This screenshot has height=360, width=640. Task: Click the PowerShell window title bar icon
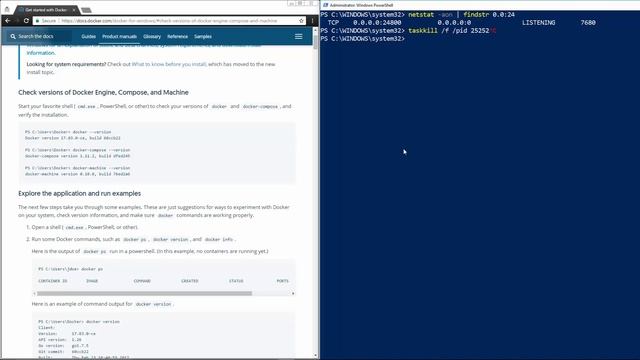(325, 5)
